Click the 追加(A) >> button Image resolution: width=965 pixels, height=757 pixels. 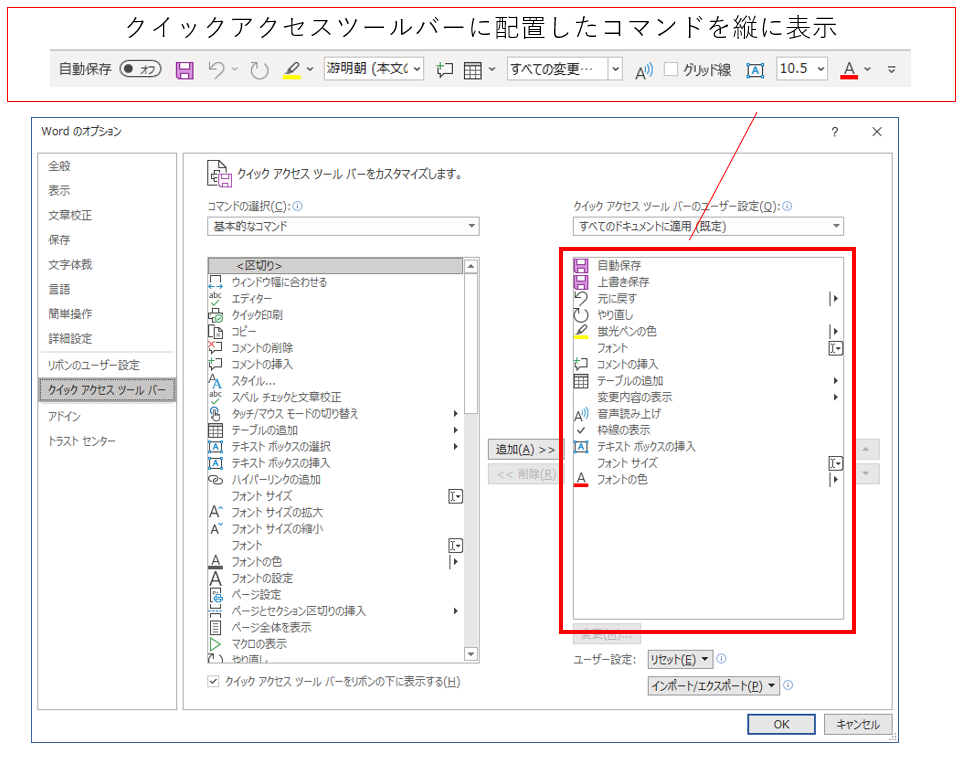coord(525,450)
